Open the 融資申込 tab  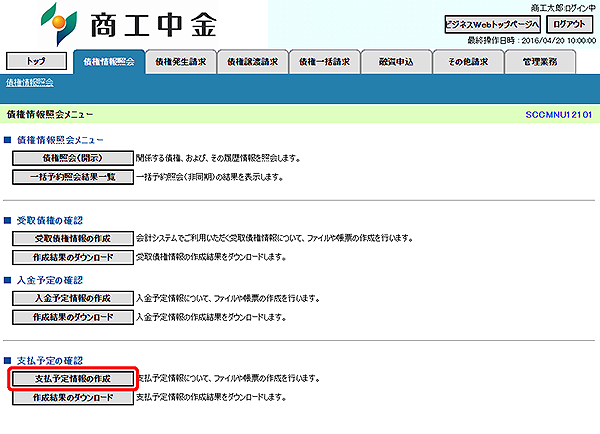click(396, 62)
